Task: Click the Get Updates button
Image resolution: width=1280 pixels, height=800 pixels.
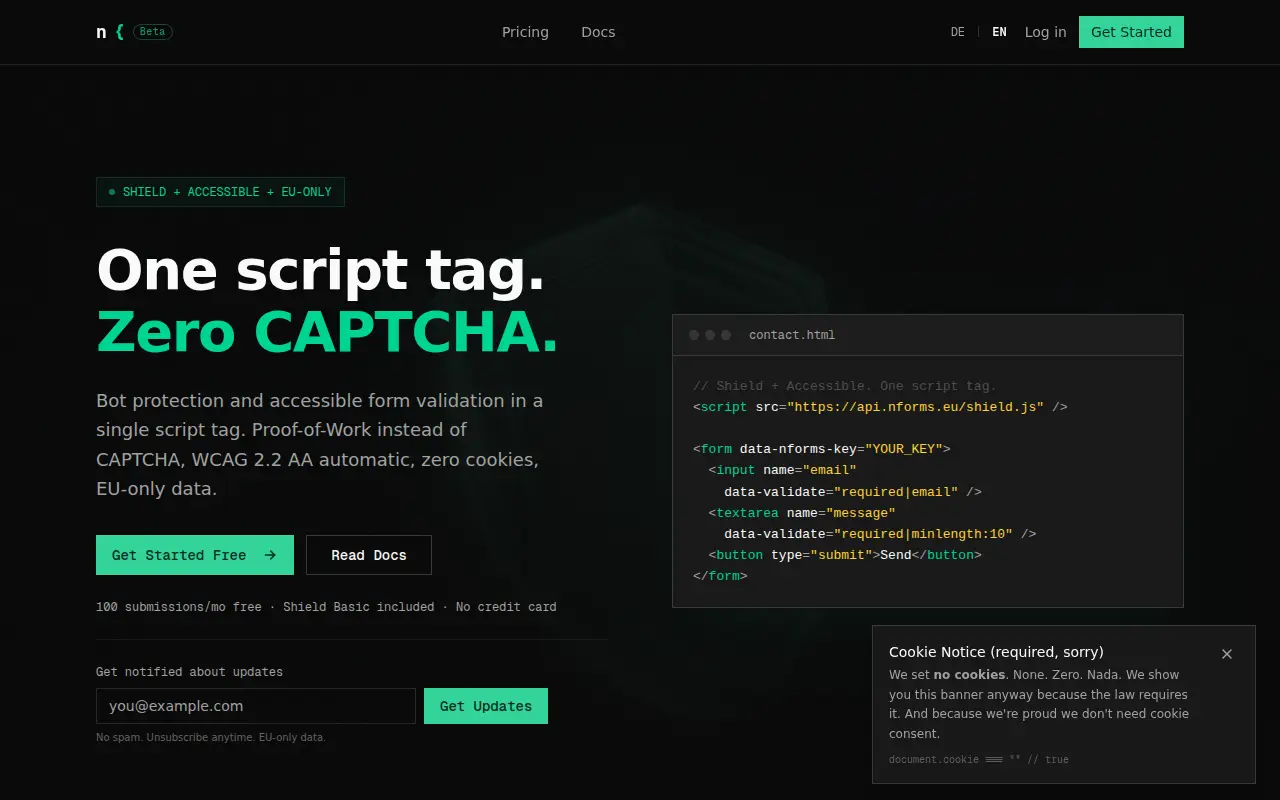Action: [x=486, y=706]
